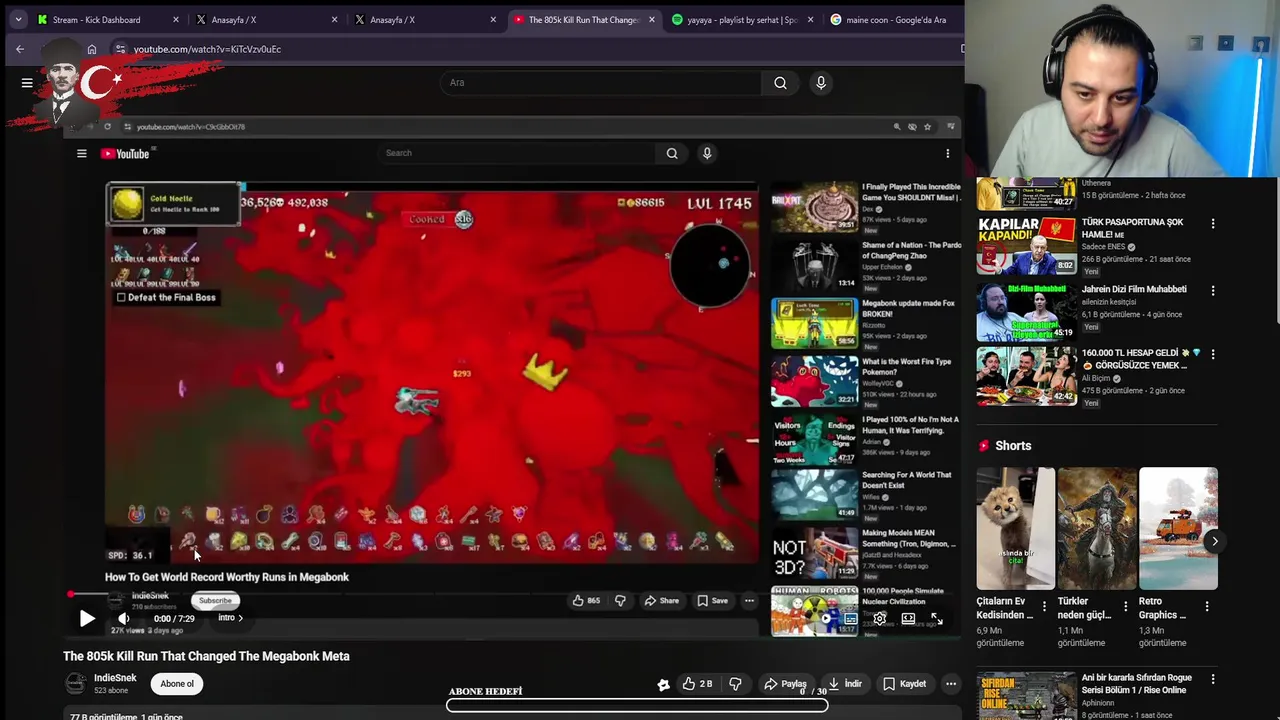Click inner YouTube search magnifier button
The width and height of the screenshot is (1280, 720).
tap(672, 153)
